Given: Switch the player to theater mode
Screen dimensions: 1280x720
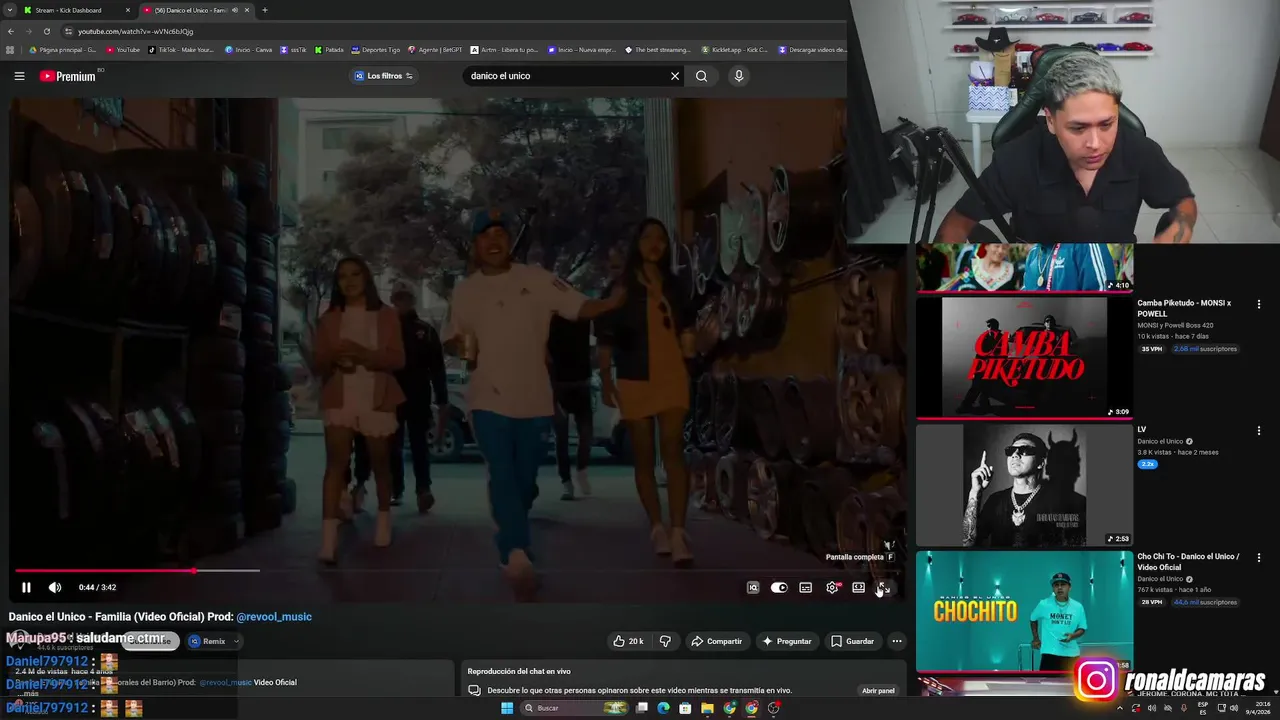Looking at the screenshot, I should [858, 588].
